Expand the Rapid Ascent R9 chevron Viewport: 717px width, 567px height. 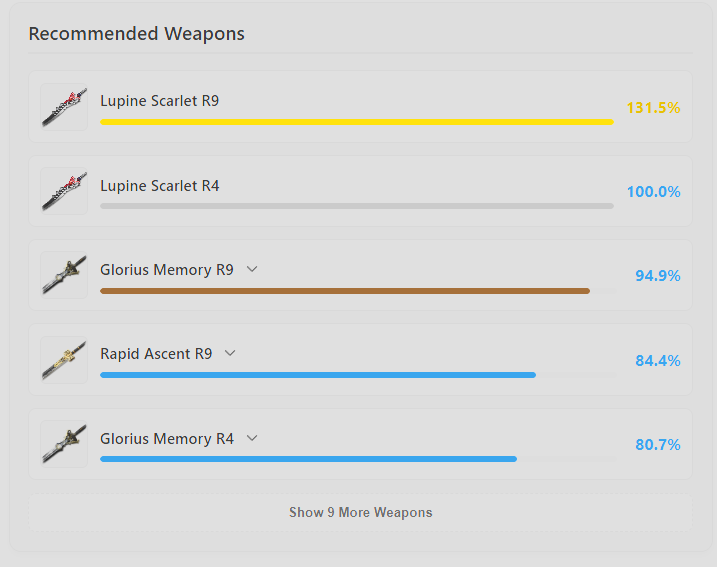pos(230,354)
